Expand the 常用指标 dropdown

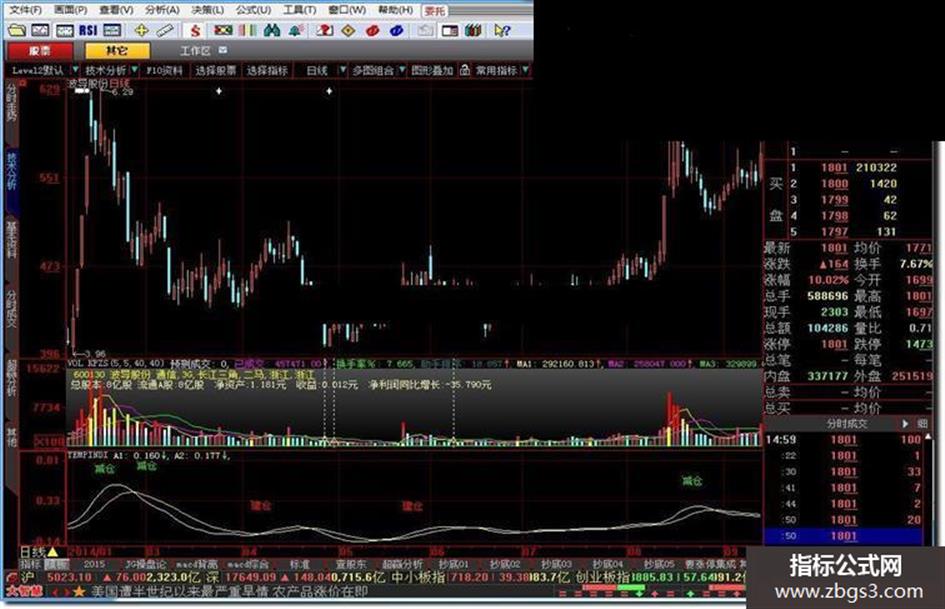(526, 70)
